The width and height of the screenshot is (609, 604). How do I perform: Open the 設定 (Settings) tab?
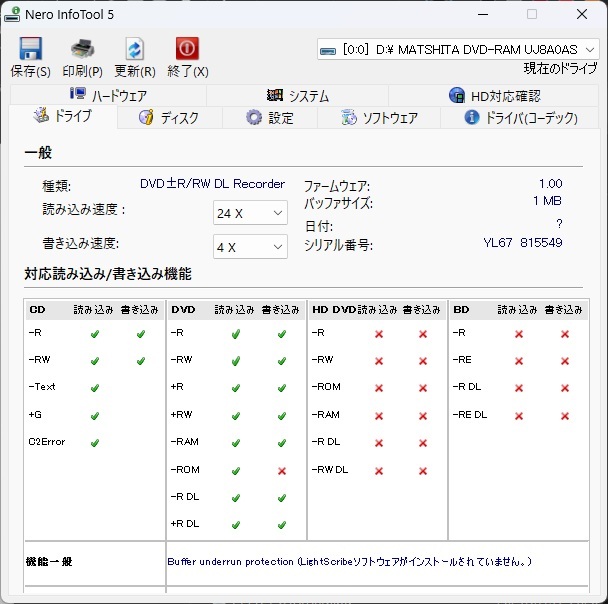270,117
